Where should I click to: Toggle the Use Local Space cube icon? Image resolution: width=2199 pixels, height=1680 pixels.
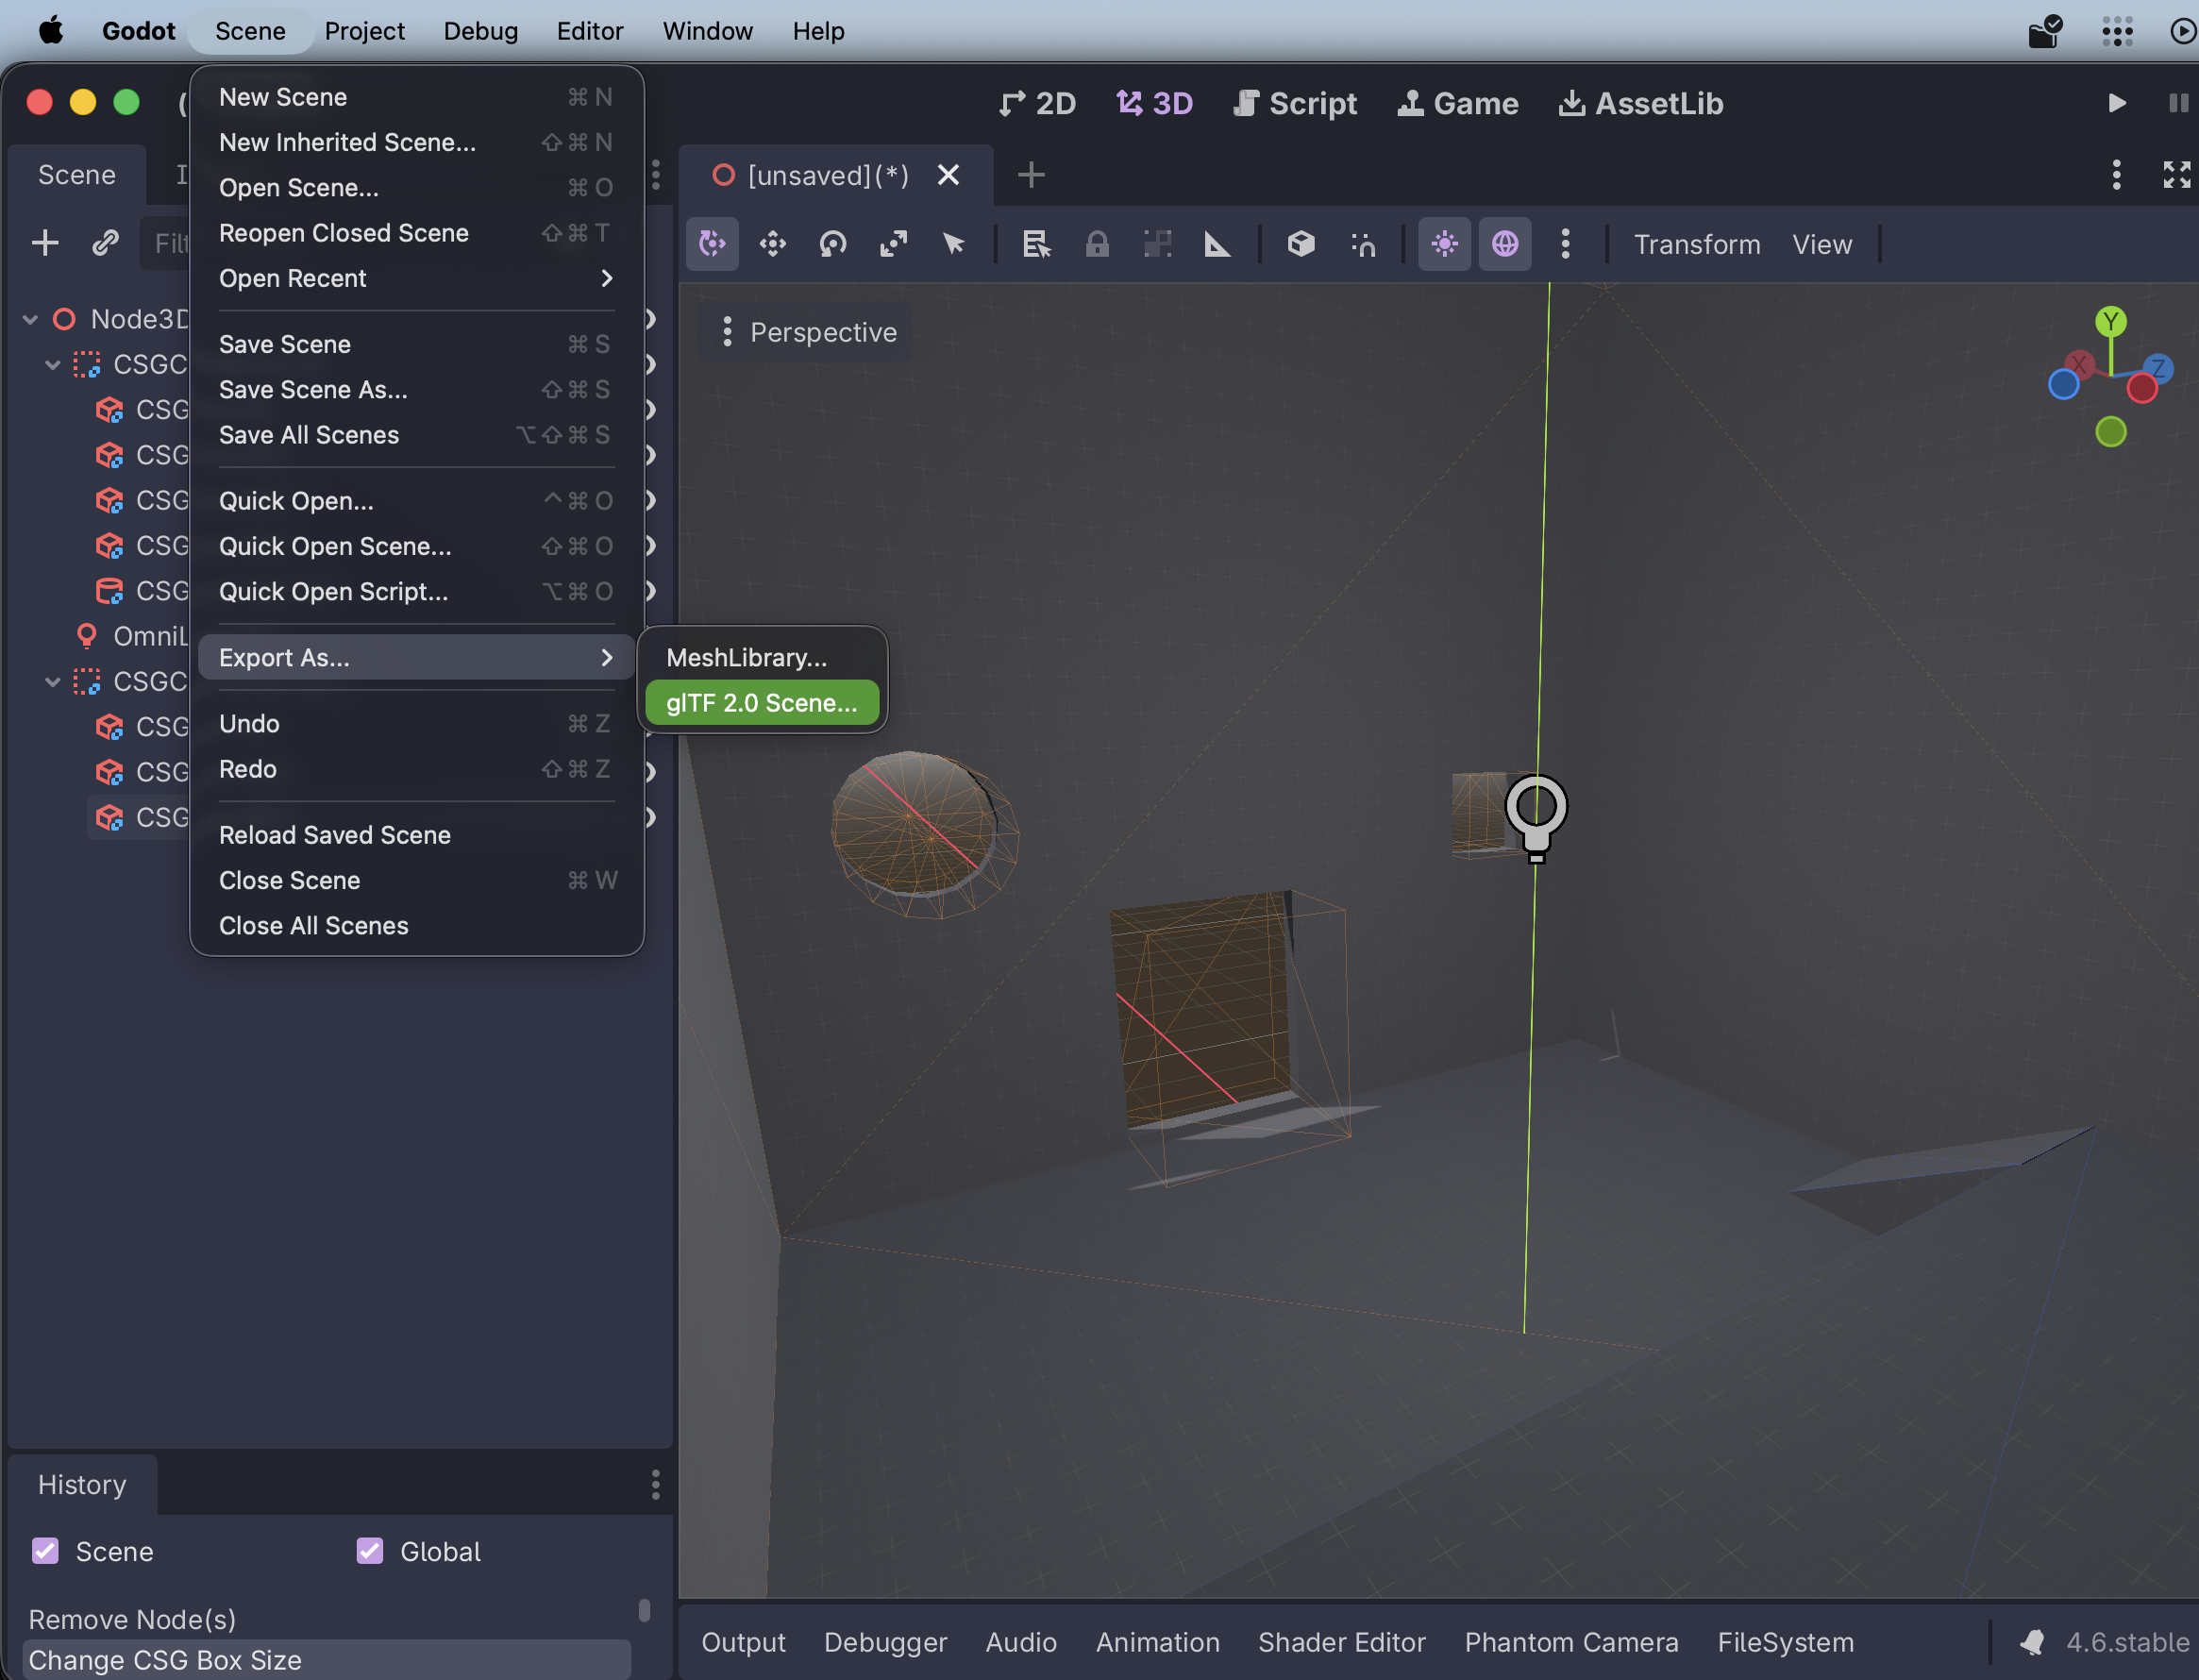[x=1300, y=244]
